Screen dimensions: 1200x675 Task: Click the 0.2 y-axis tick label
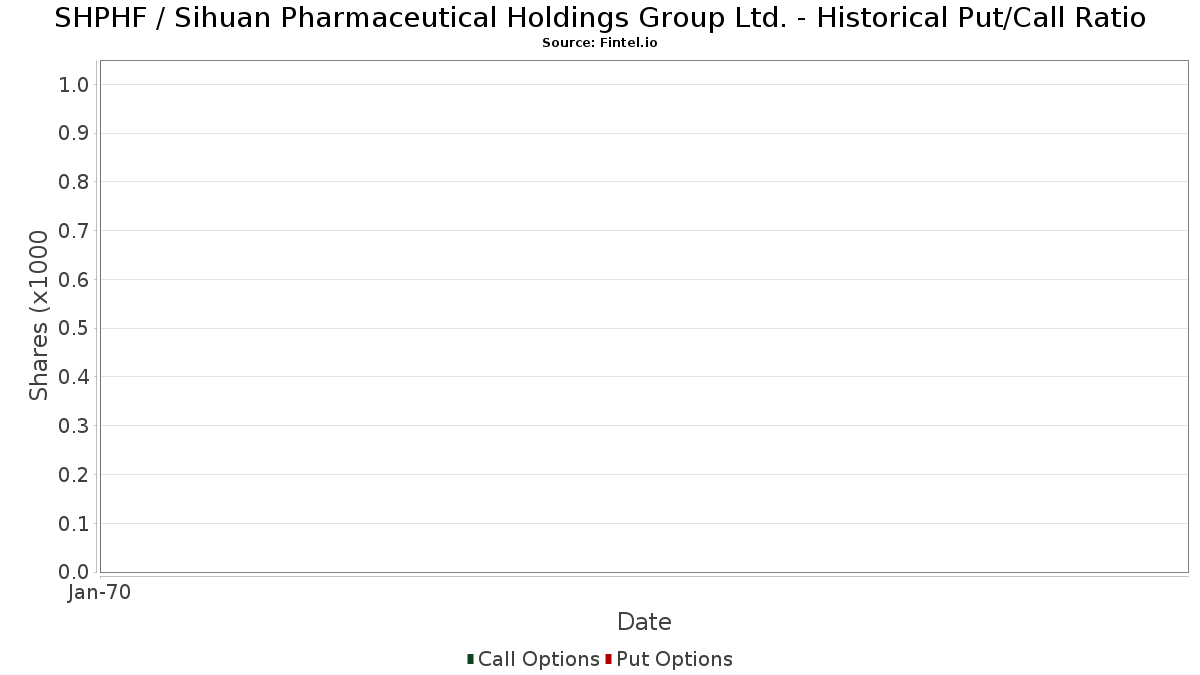[75, 475]
